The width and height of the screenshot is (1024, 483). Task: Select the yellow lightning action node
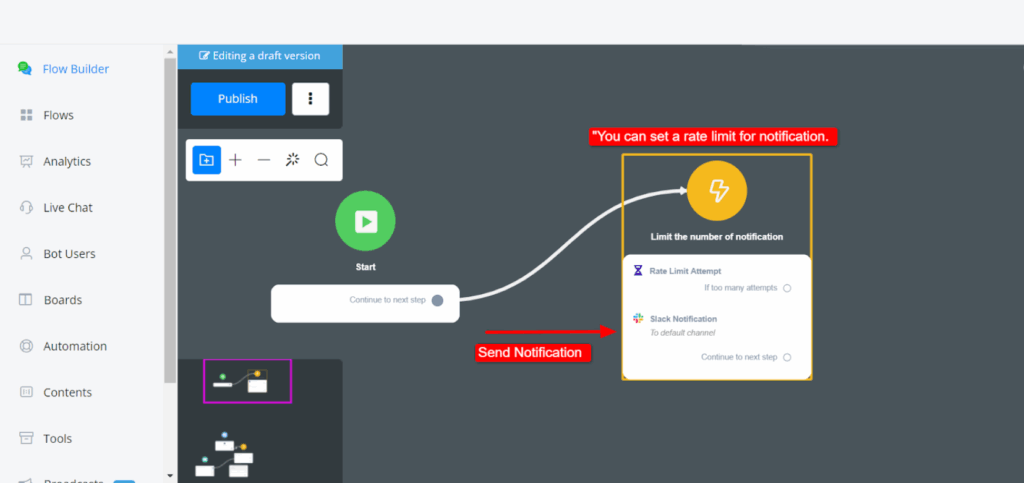[x=717, y=190]
